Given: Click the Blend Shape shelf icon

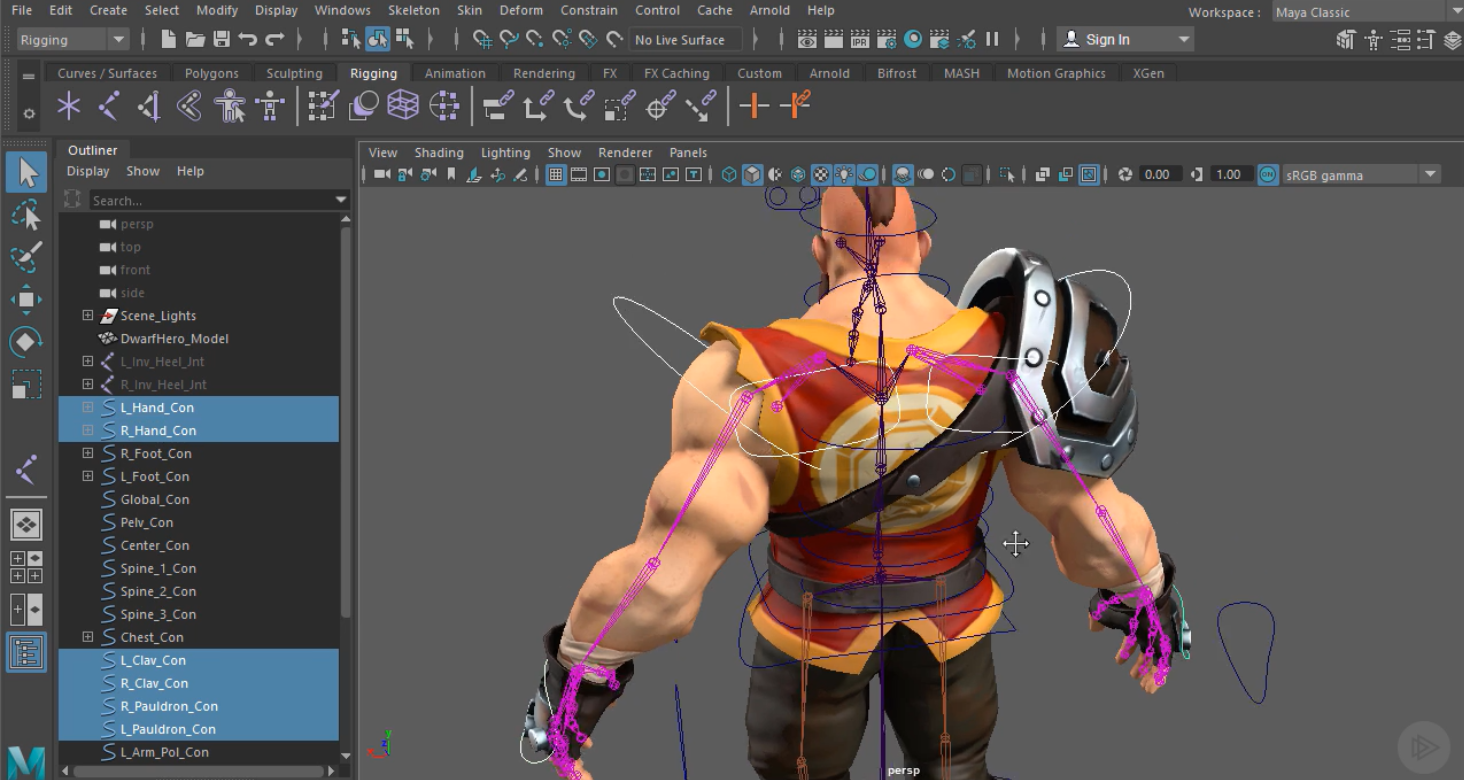Looking at the screenshot, I should tap(362, 106).
